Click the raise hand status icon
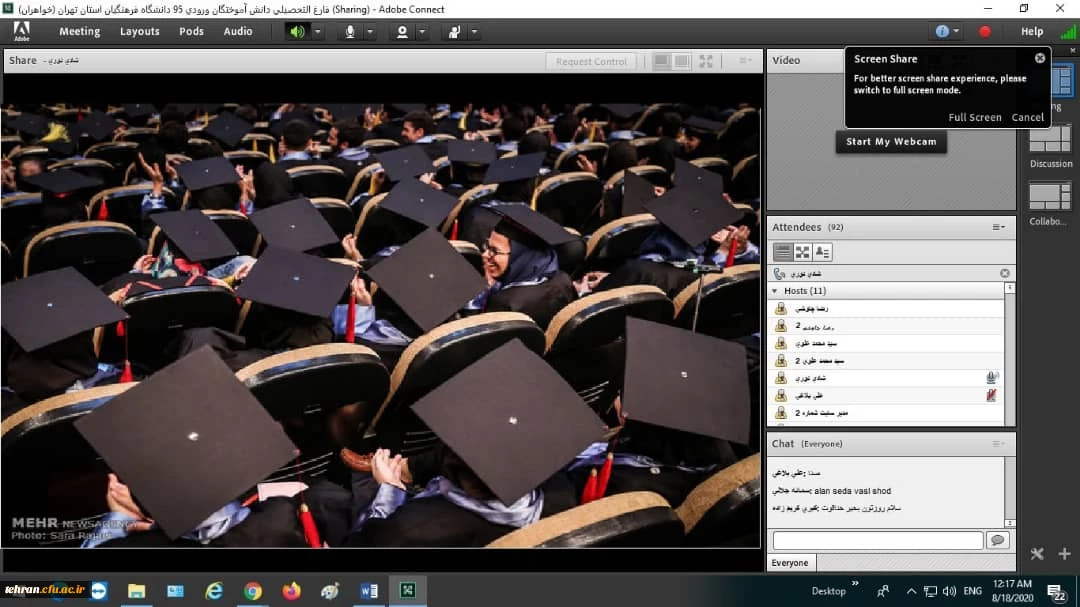Viewport: 1080px width, 607px height. [x=454, y=31]
